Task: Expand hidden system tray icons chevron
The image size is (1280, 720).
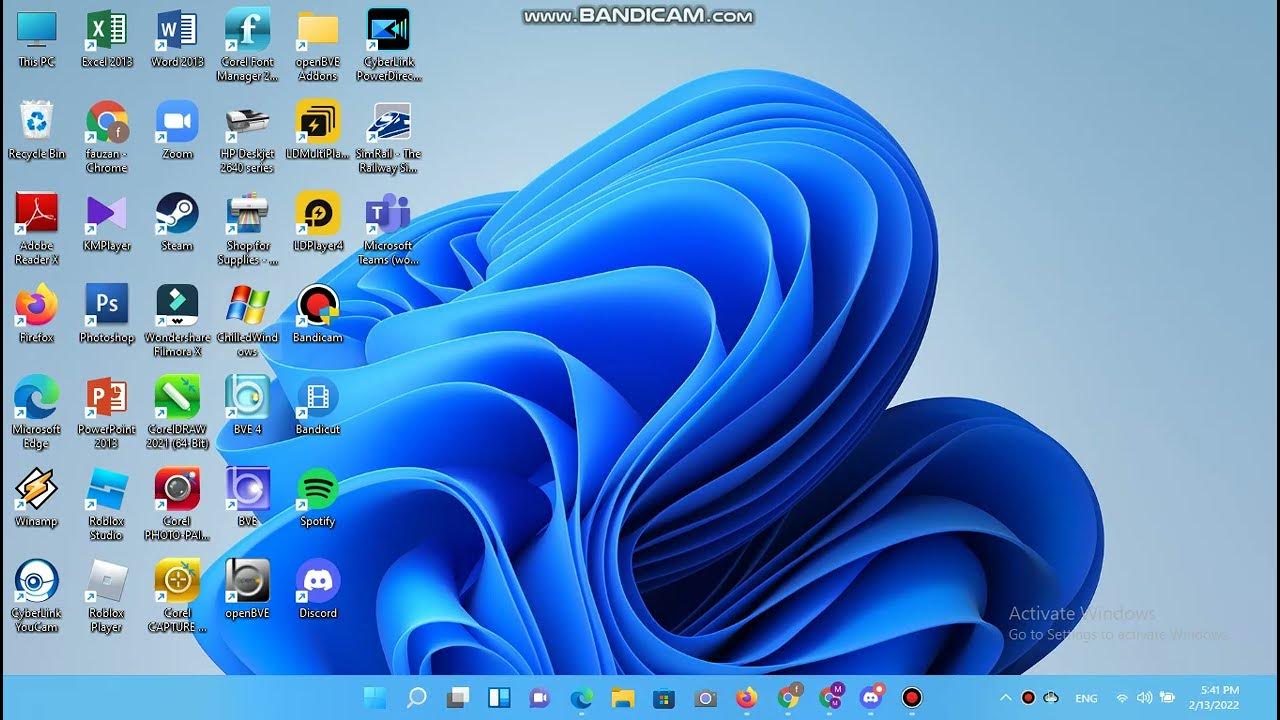Action: [x=1006, y=698]
